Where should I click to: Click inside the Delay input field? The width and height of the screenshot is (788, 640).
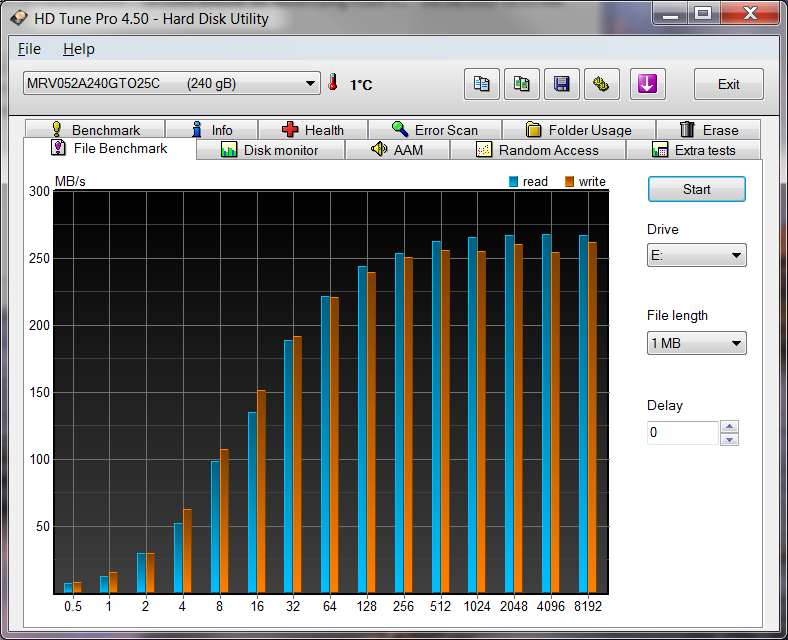tap(682, 433)
